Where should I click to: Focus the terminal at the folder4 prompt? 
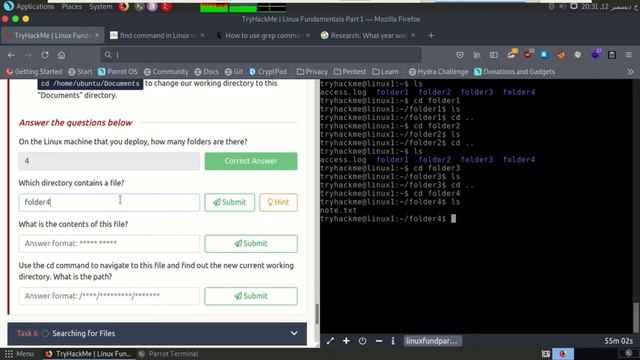coord(453,219)
